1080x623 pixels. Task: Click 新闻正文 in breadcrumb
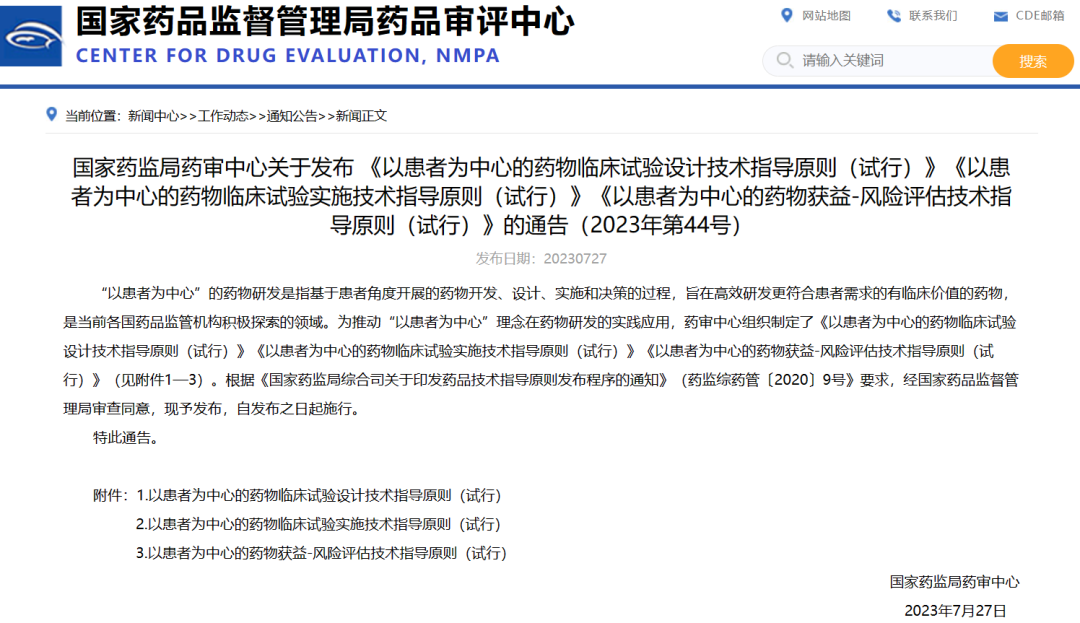[x=361, y=116]
